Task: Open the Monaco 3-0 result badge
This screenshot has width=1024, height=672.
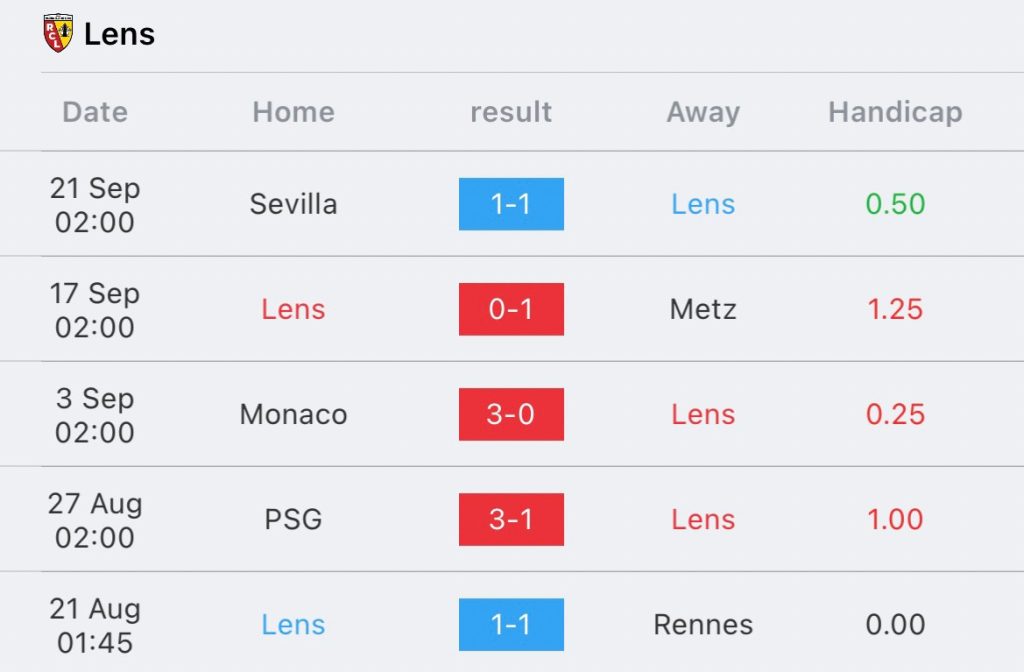Action: coord(511,414)
